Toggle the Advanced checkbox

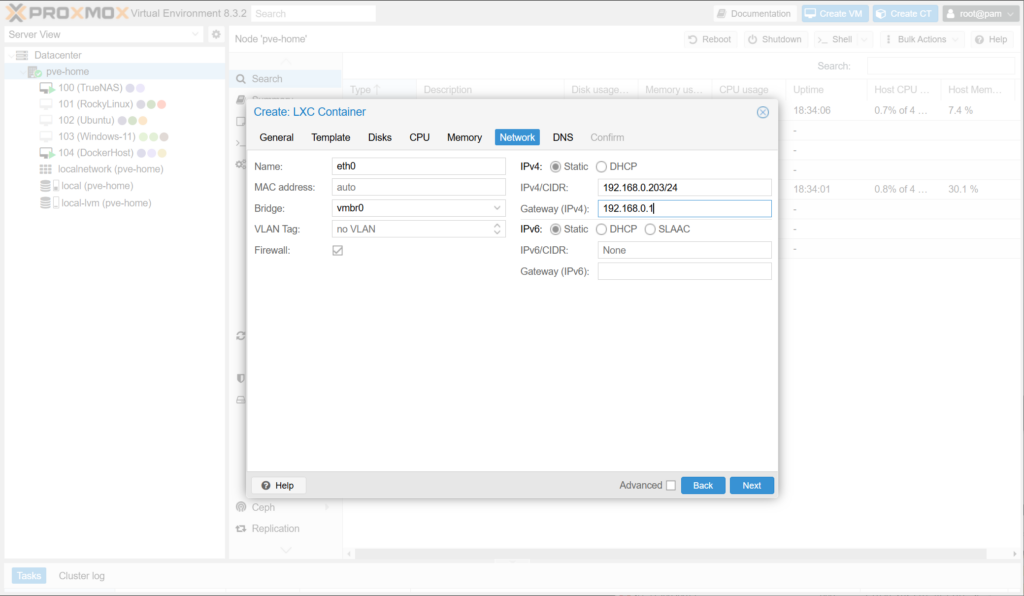(x=670, y=485)
